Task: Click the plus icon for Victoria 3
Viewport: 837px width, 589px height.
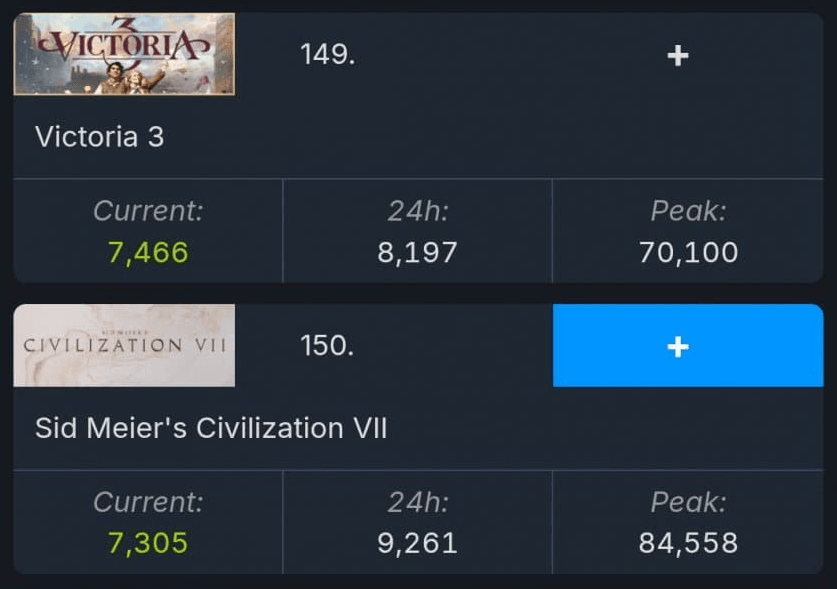Action: point(678,55)
